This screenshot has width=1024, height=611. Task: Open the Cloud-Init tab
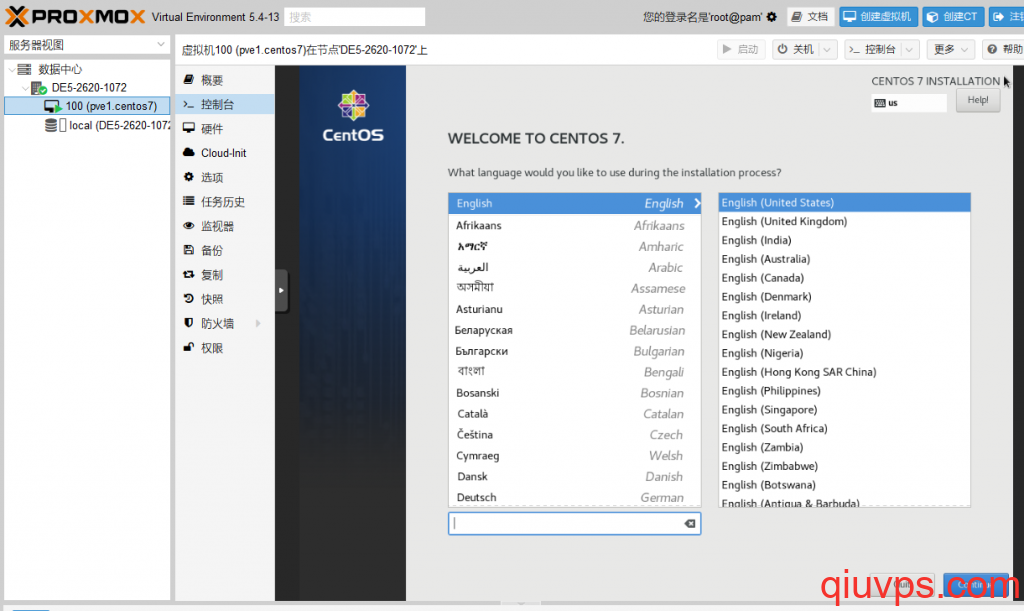(225, 153)
